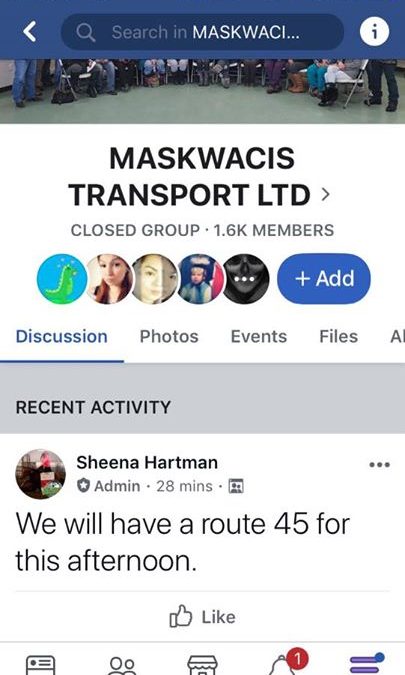Screen dimensions: 405x675
Task: Open the menu icon in bottom bar
Action: tap(367, 663)
